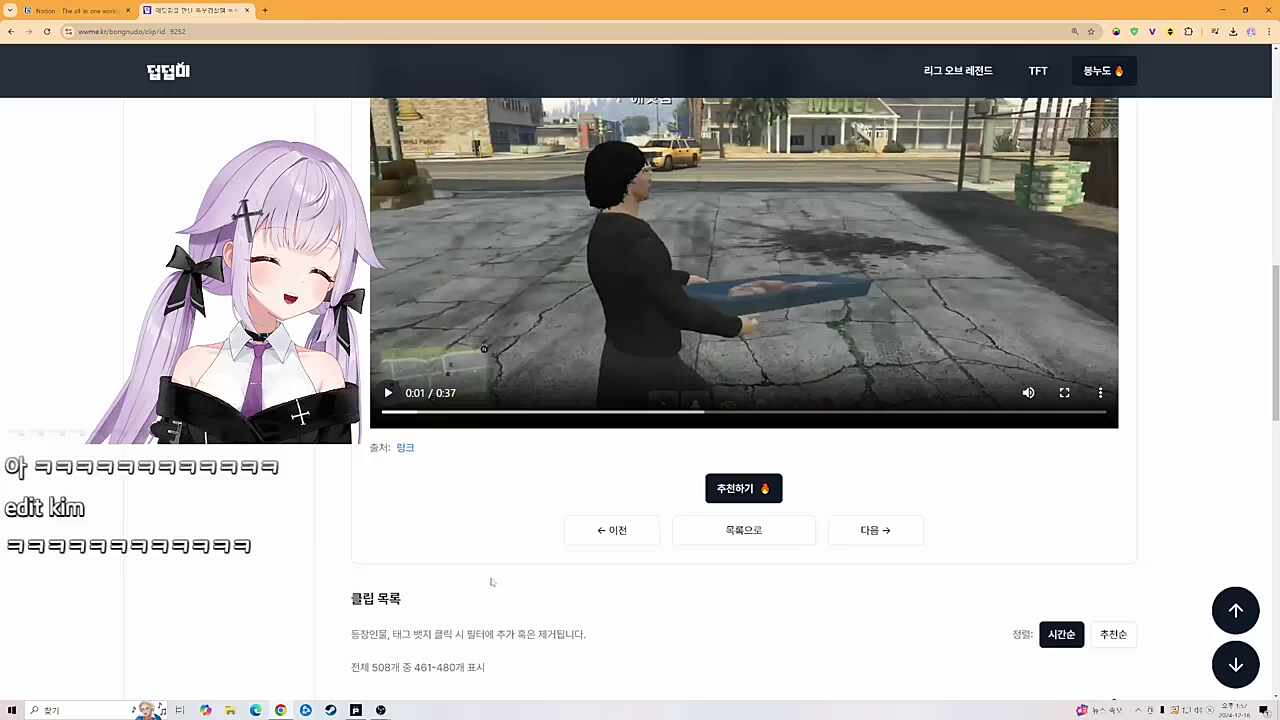Go to previous clip with 이전
The image size is (1280, 720).
(x=612, y=531)
